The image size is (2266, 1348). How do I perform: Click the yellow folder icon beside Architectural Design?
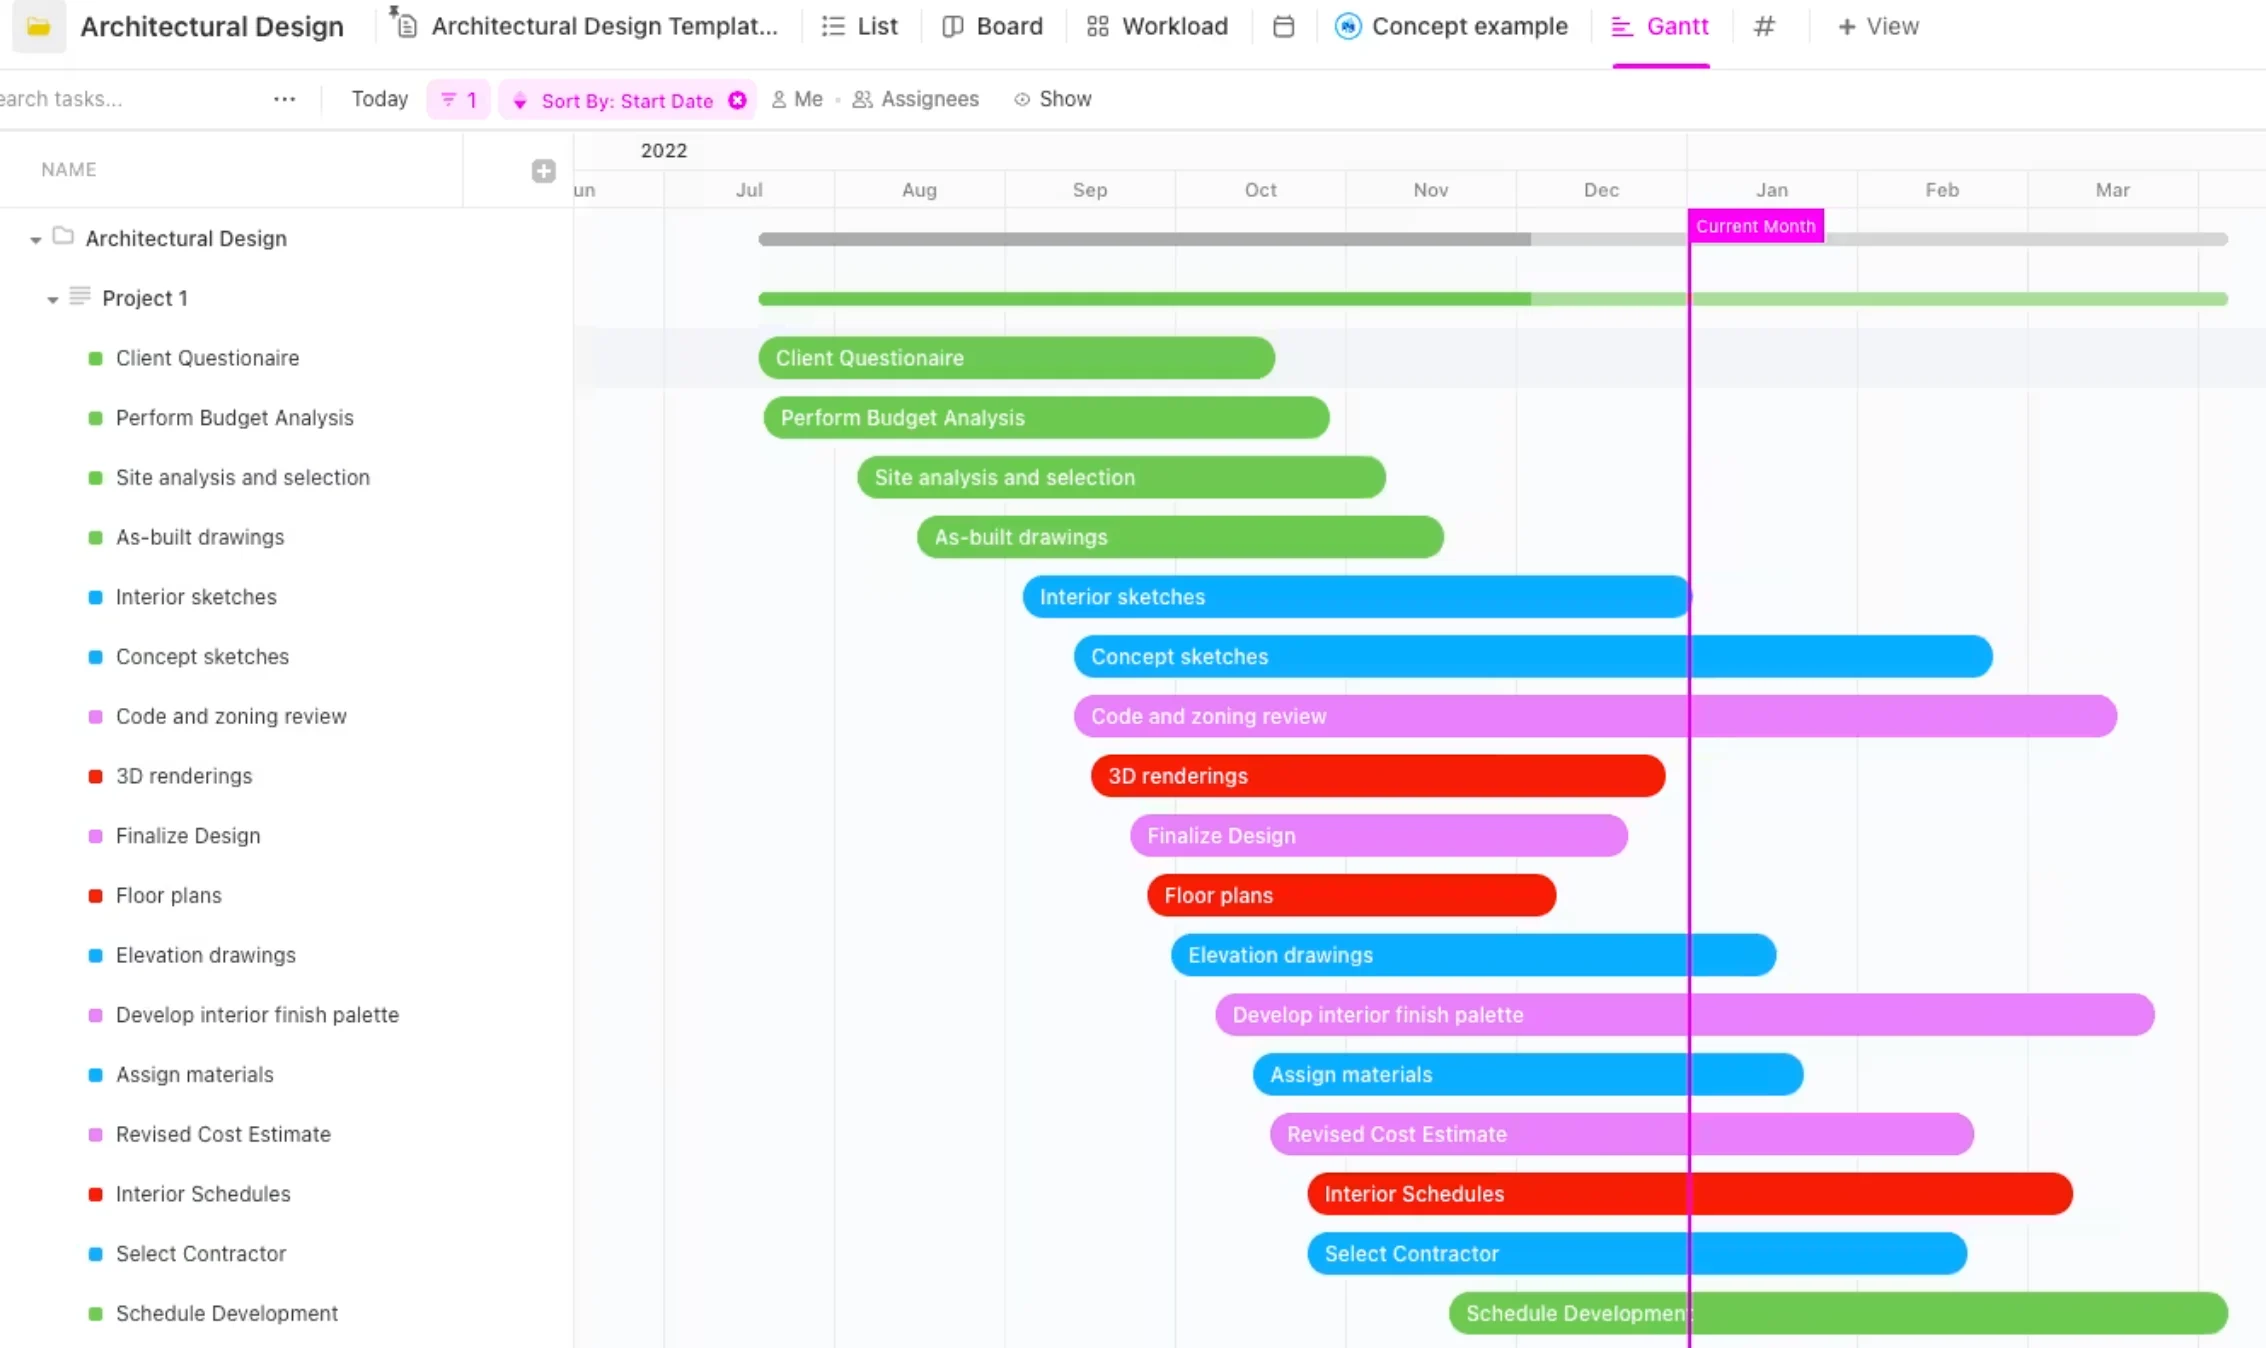coord(38,26)
